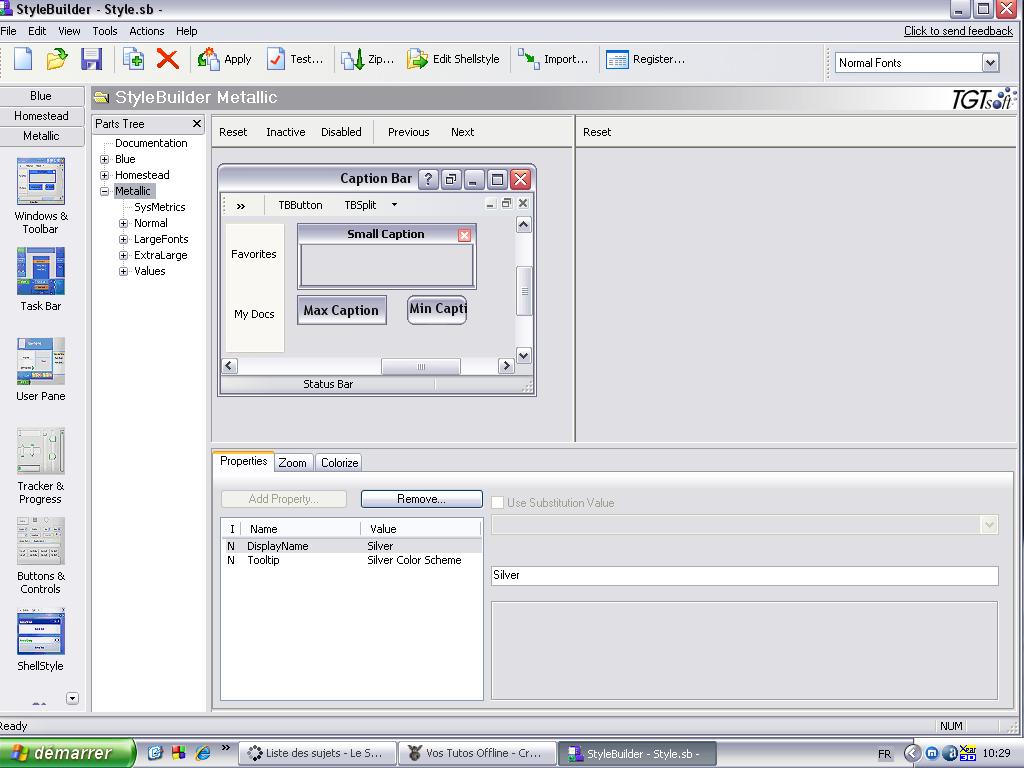Select the Task Bar sidebar icon

coord(41,272)
